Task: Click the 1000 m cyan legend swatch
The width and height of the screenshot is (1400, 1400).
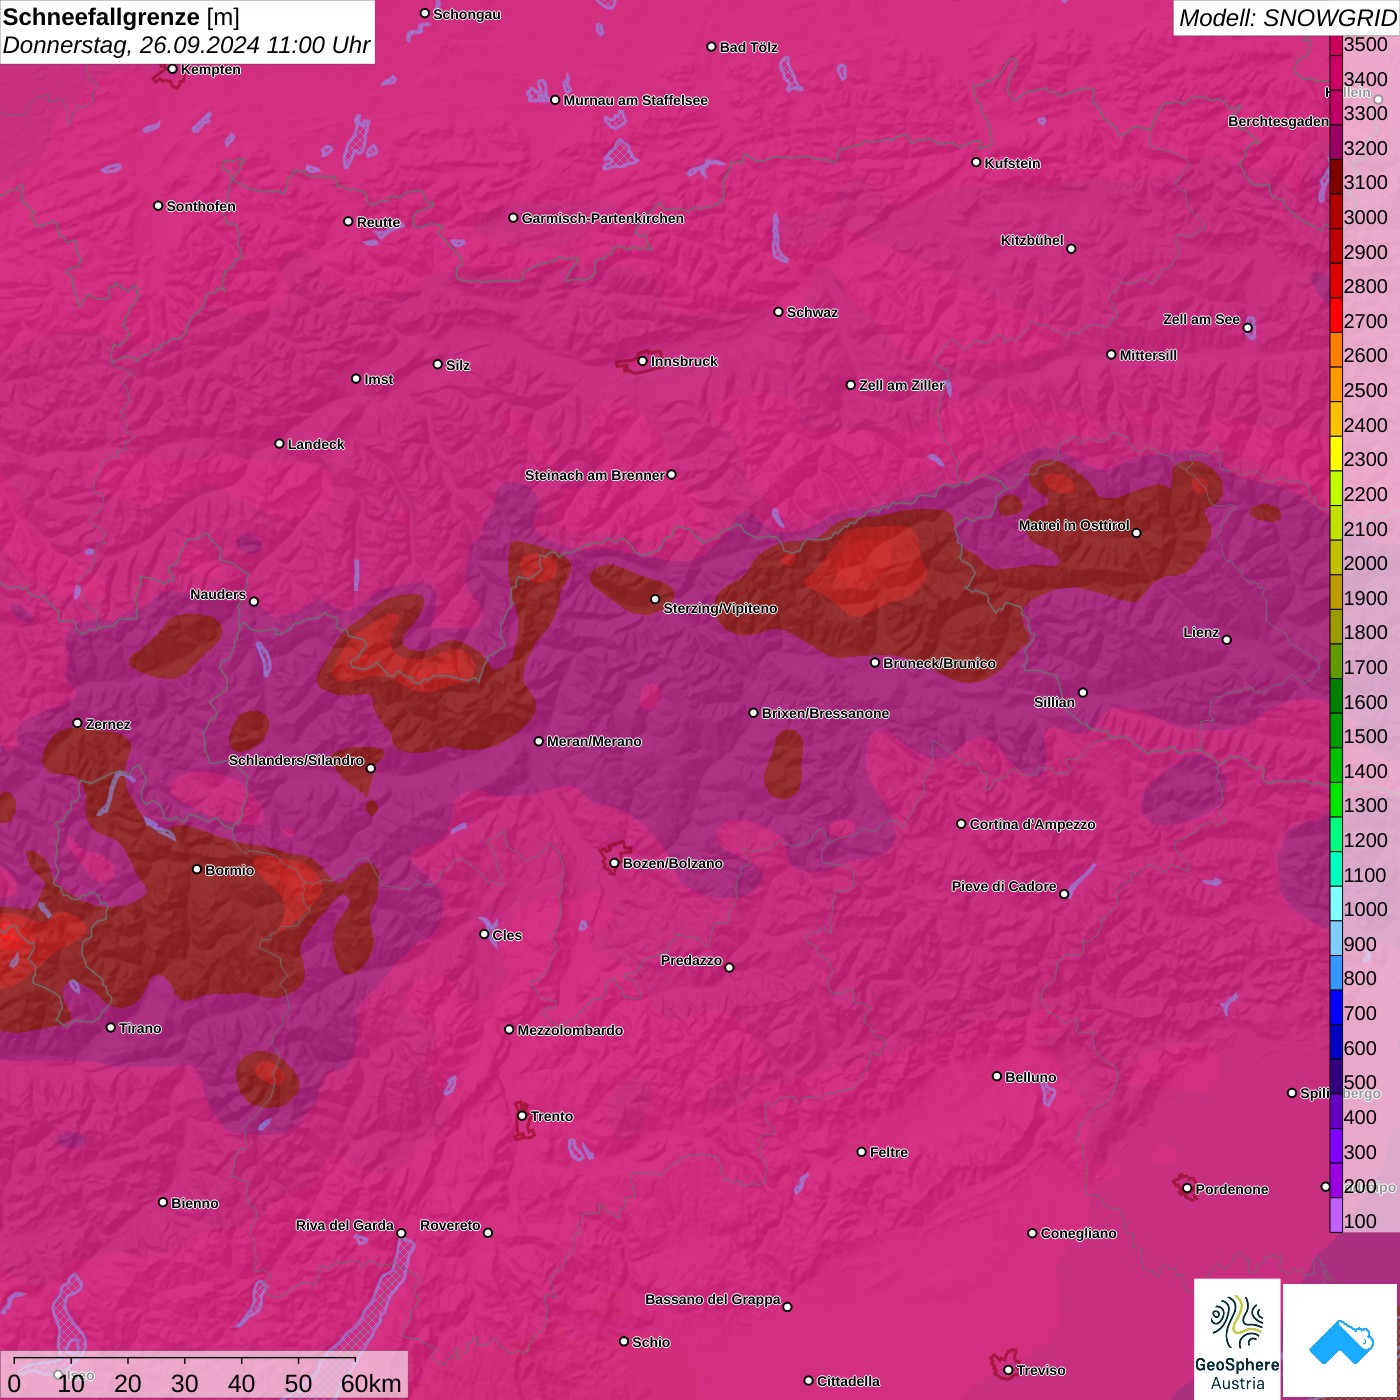Action: [x=1336, y=903]
